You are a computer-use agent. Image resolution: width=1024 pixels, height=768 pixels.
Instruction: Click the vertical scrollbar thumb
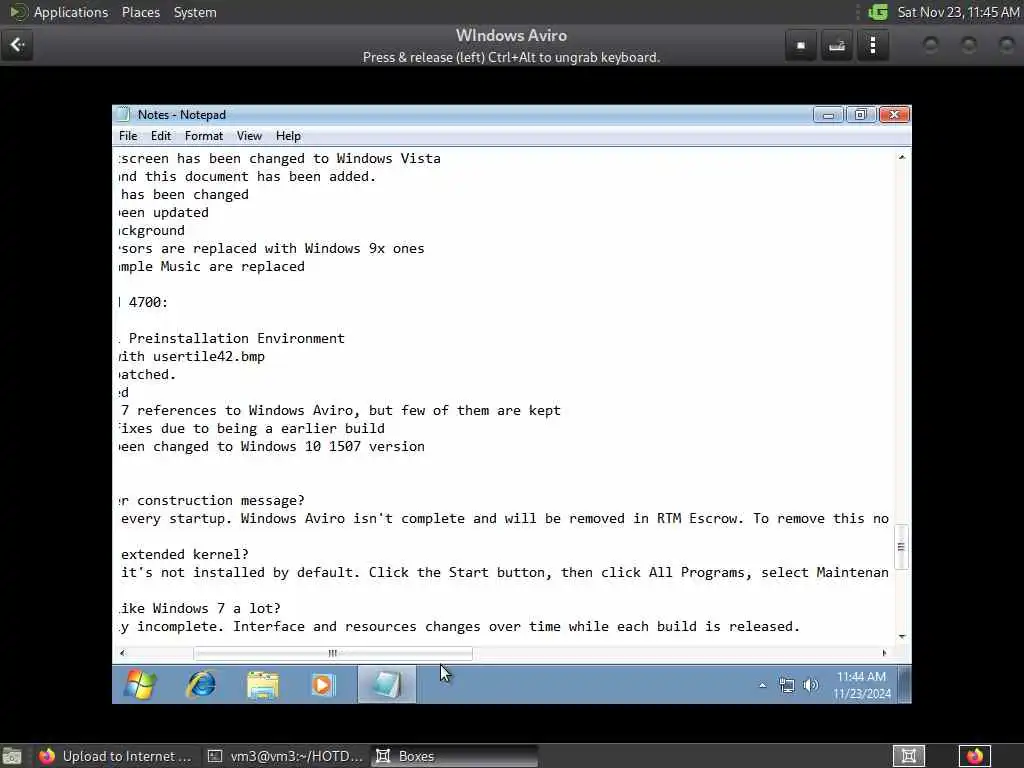tap(901, 547)
